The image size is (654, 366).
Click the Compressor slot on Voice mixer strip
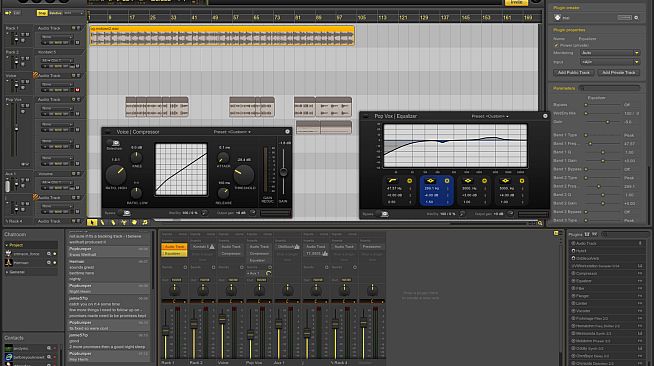coord(231,253)
